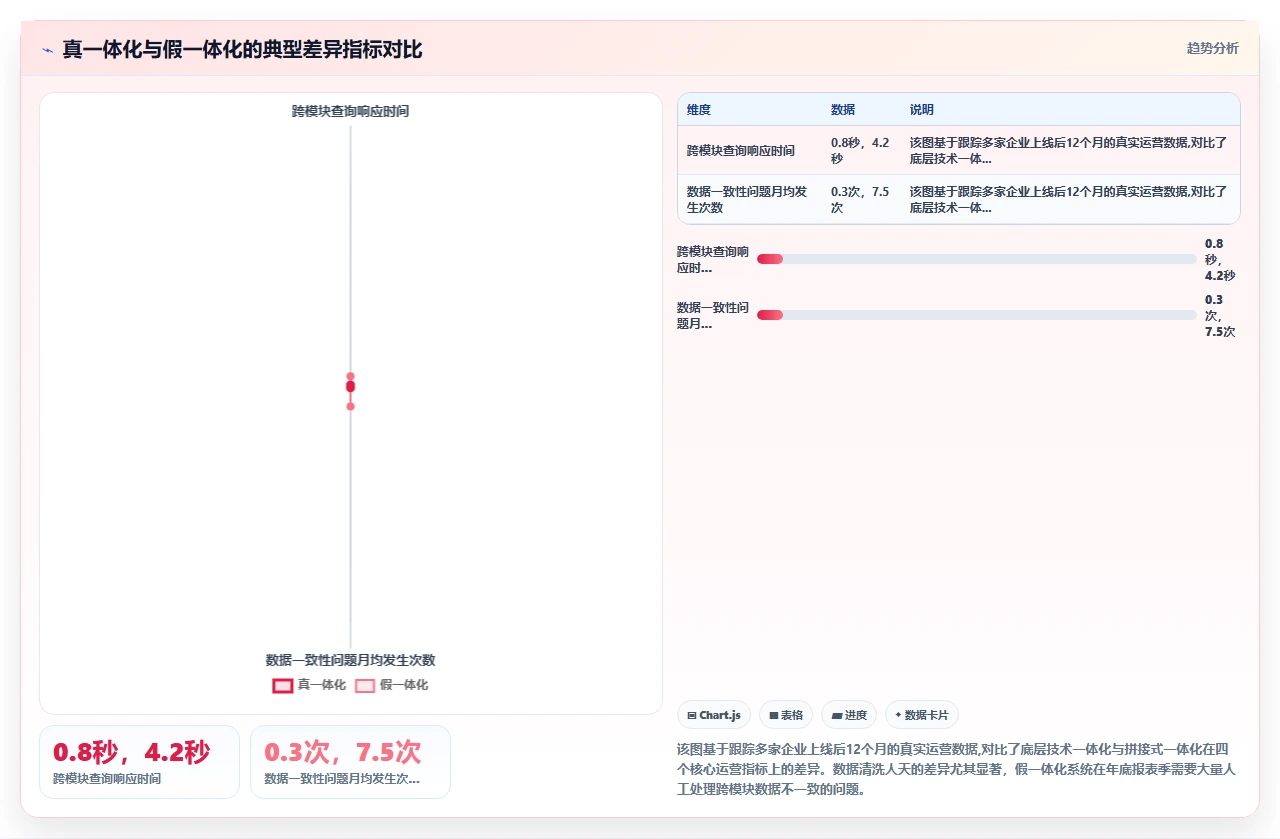Click the 说明 column header

[922, 110]
